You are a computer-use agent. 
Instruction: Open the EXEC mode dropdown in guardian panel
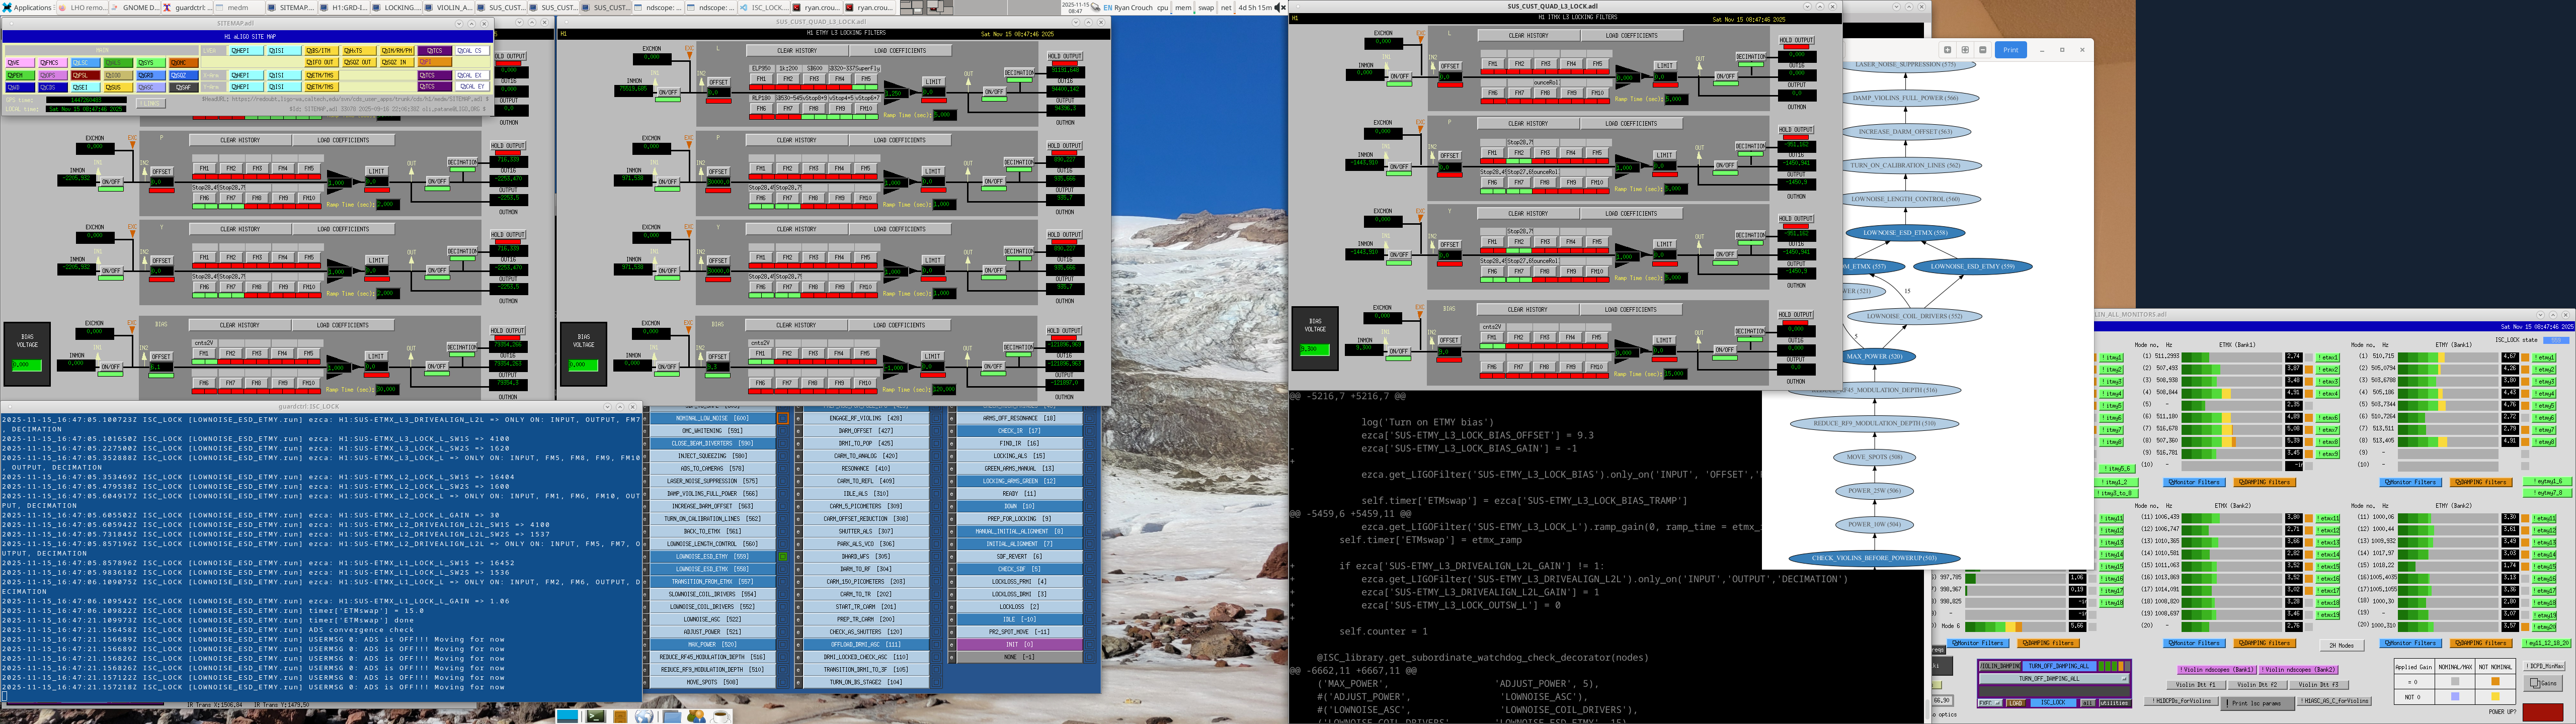[1990, 703]
